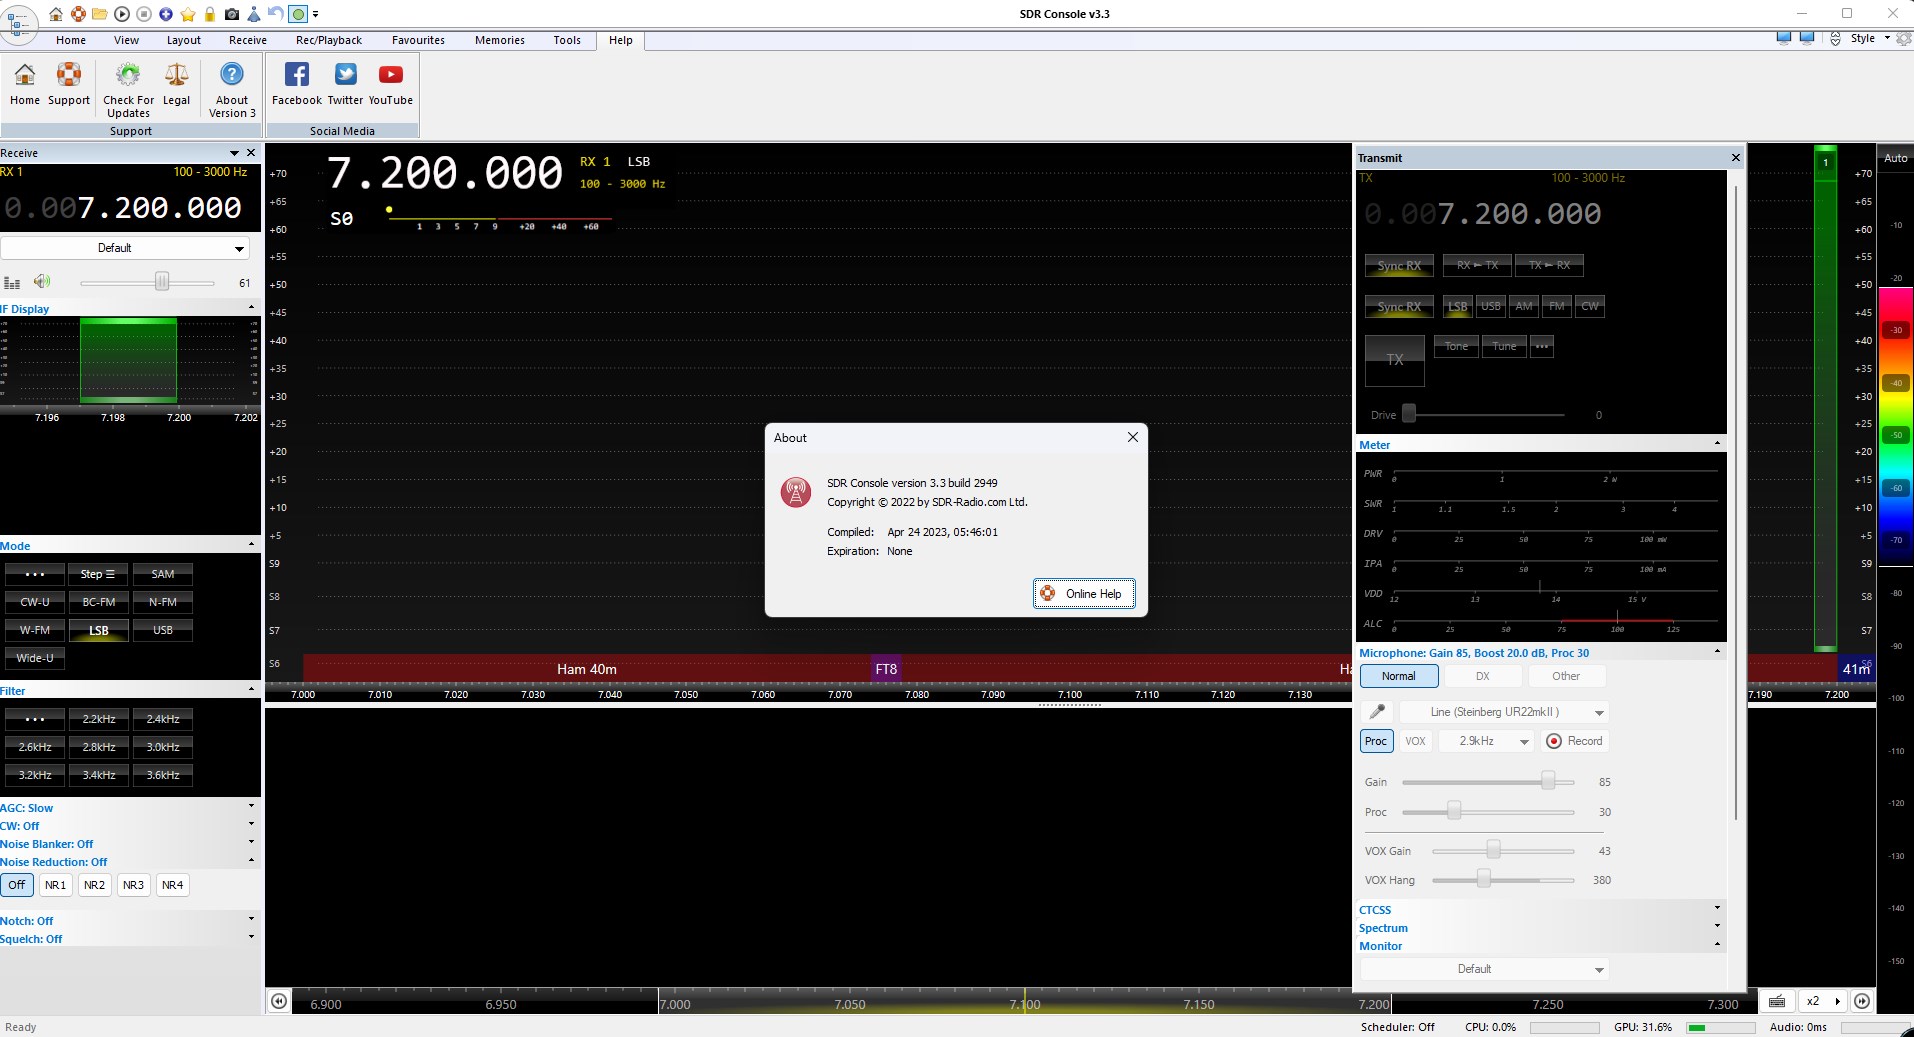Click the TX button in the Transmit panel
This screenshot has height=1037, width=1914.
point(1395,360)
